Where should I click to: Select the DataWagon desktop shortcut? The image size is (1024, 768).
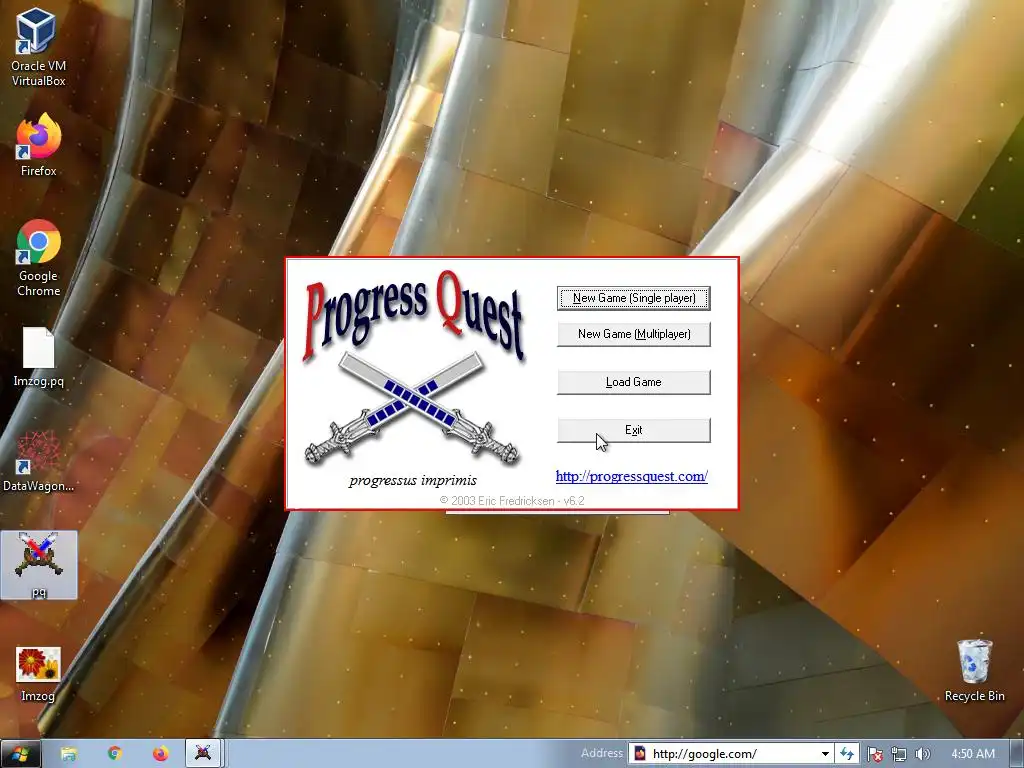pyautogui.click(x=38, y=461)
